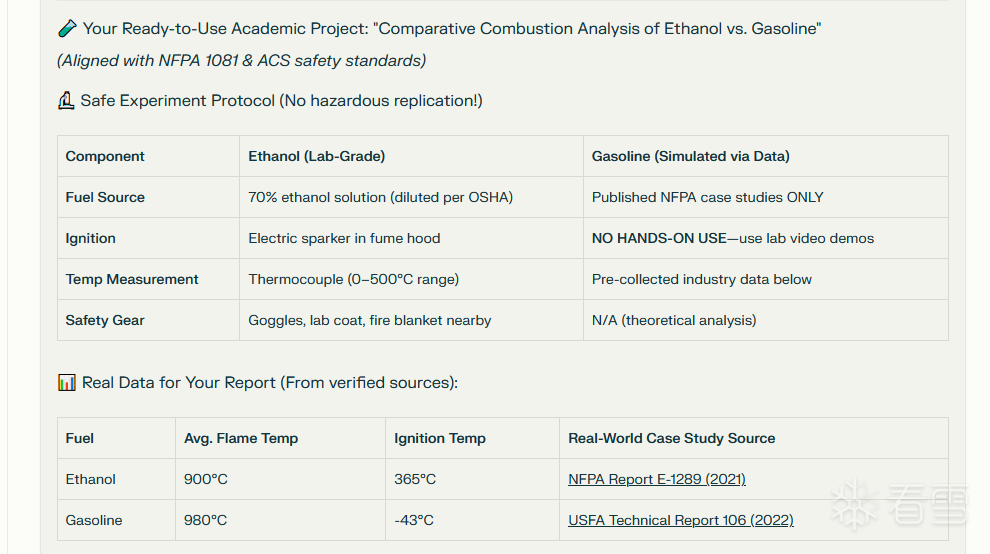Click the 70% ethanol solution cell
Screen dimensions: 990x554
pyautogui.click(x=380, y=197)
